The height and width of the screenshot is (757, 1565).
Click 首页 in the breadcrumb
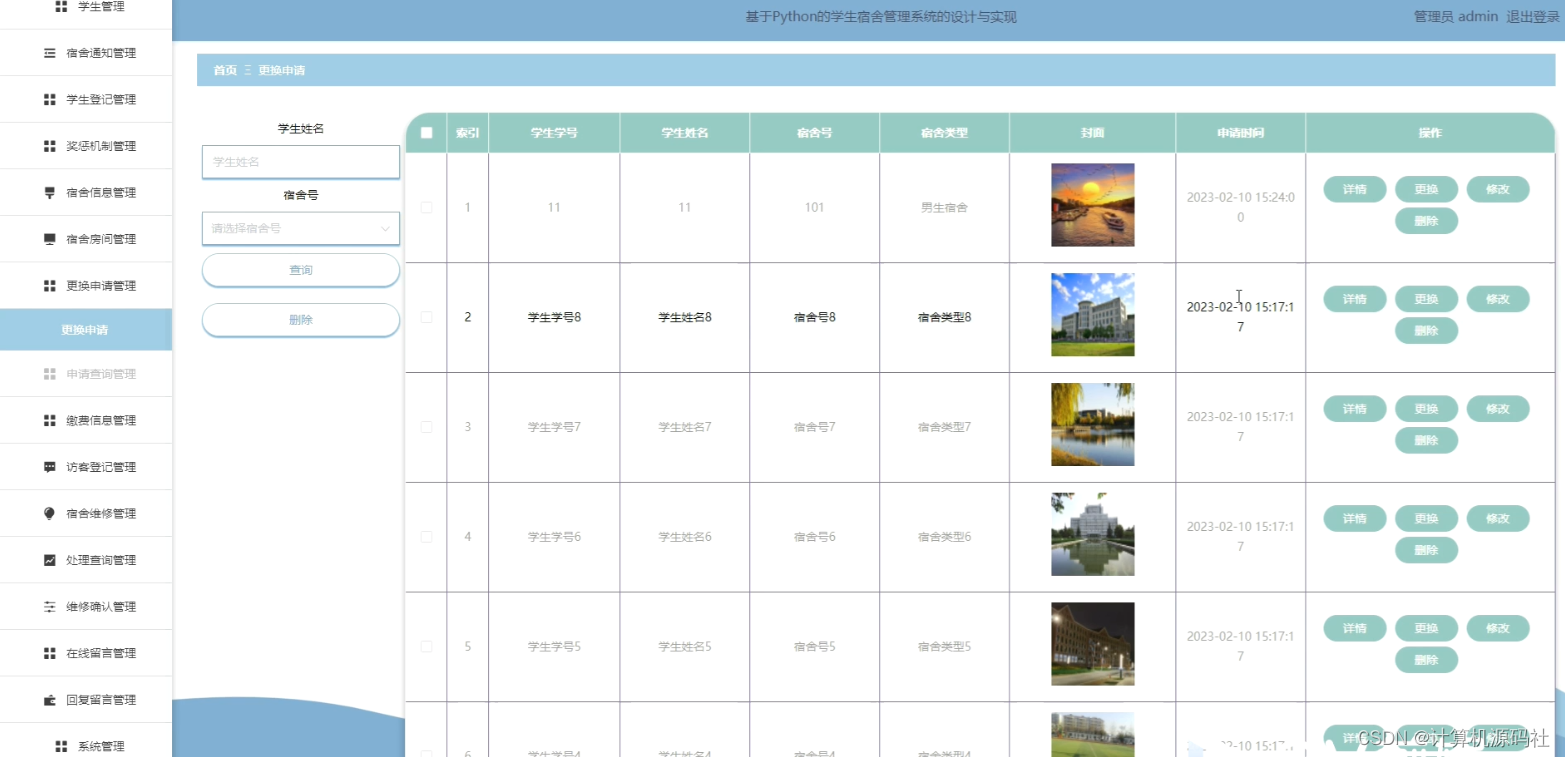click(225, 70)
